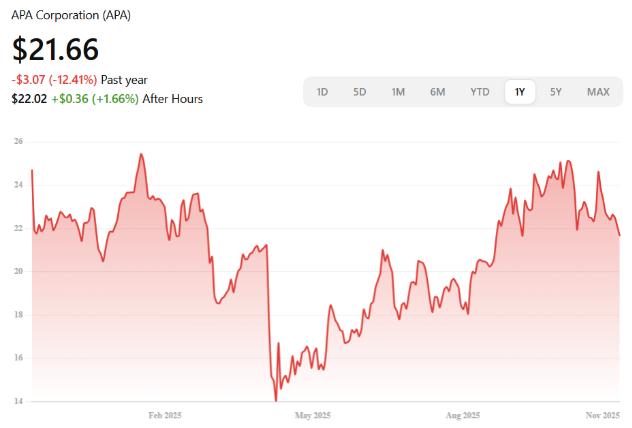The image size is (632, 428).
Task: Click the last data point at chart's right end
Action: (619, 235)
